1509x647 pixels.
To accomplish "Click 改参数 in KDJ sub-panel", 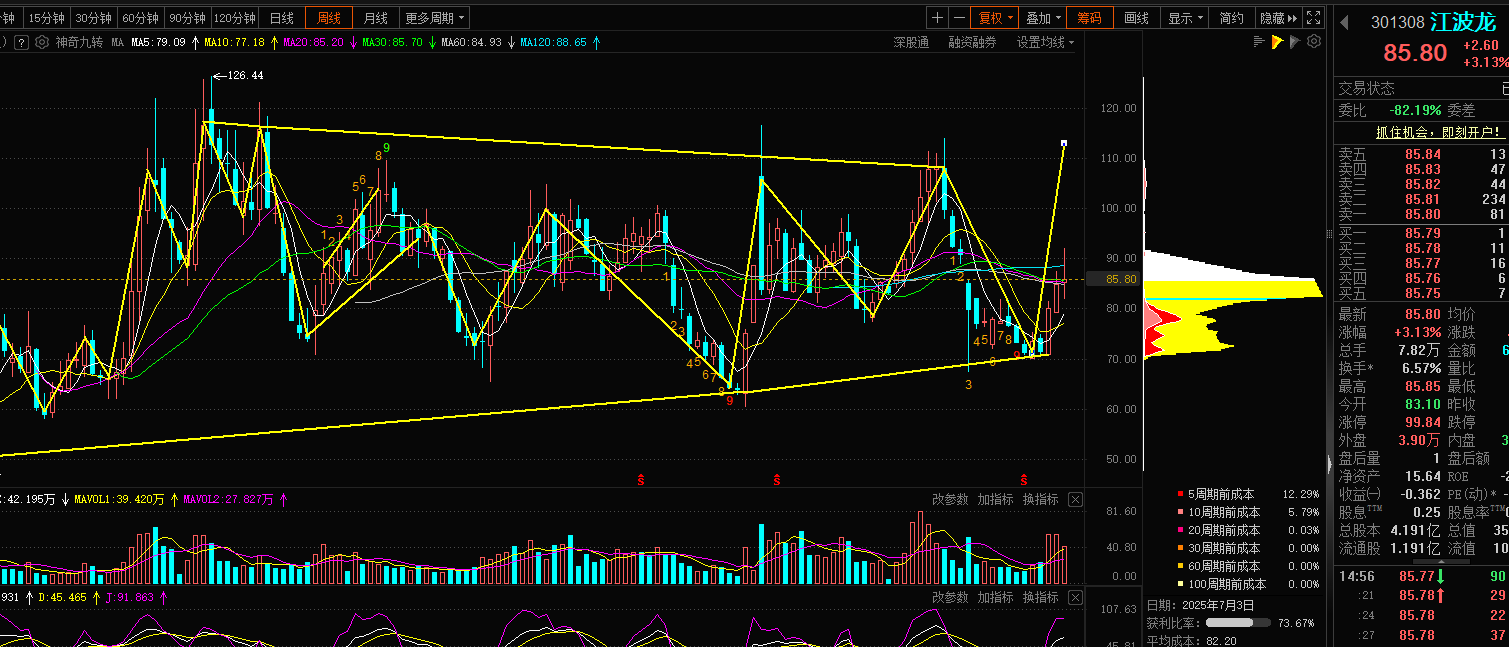I will (950, 597).
